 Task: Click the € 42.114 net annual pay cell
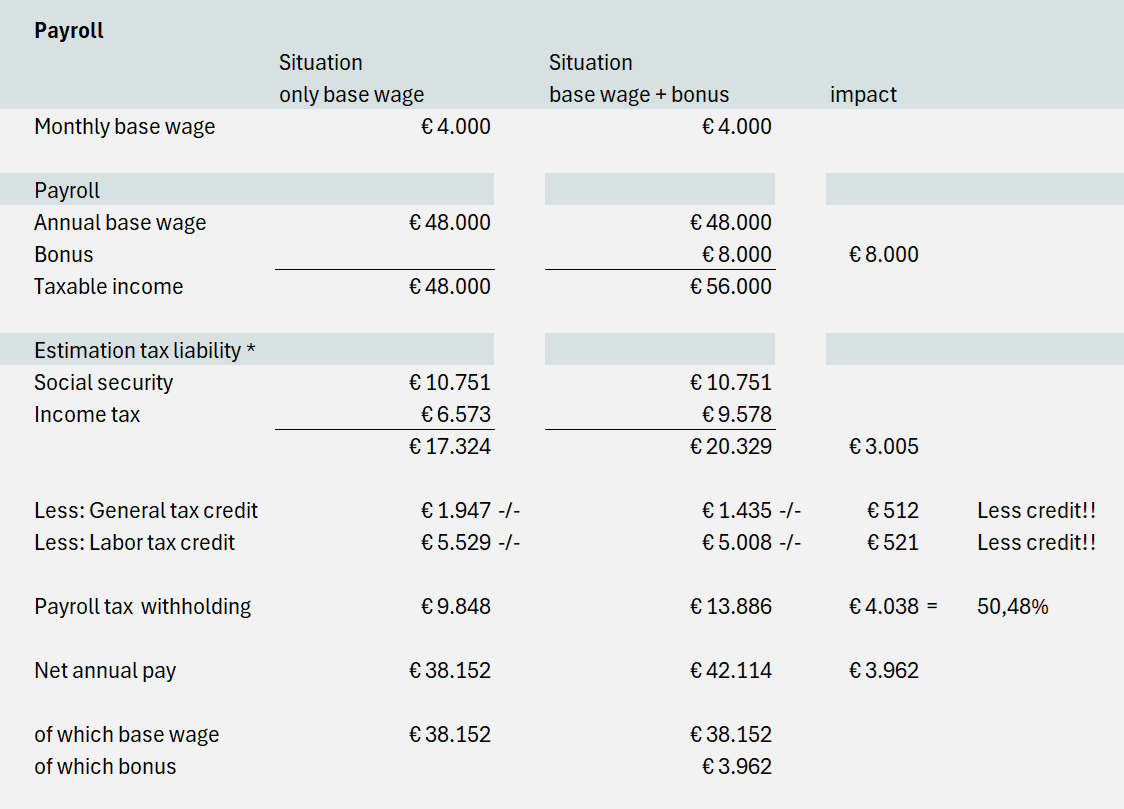730,671
